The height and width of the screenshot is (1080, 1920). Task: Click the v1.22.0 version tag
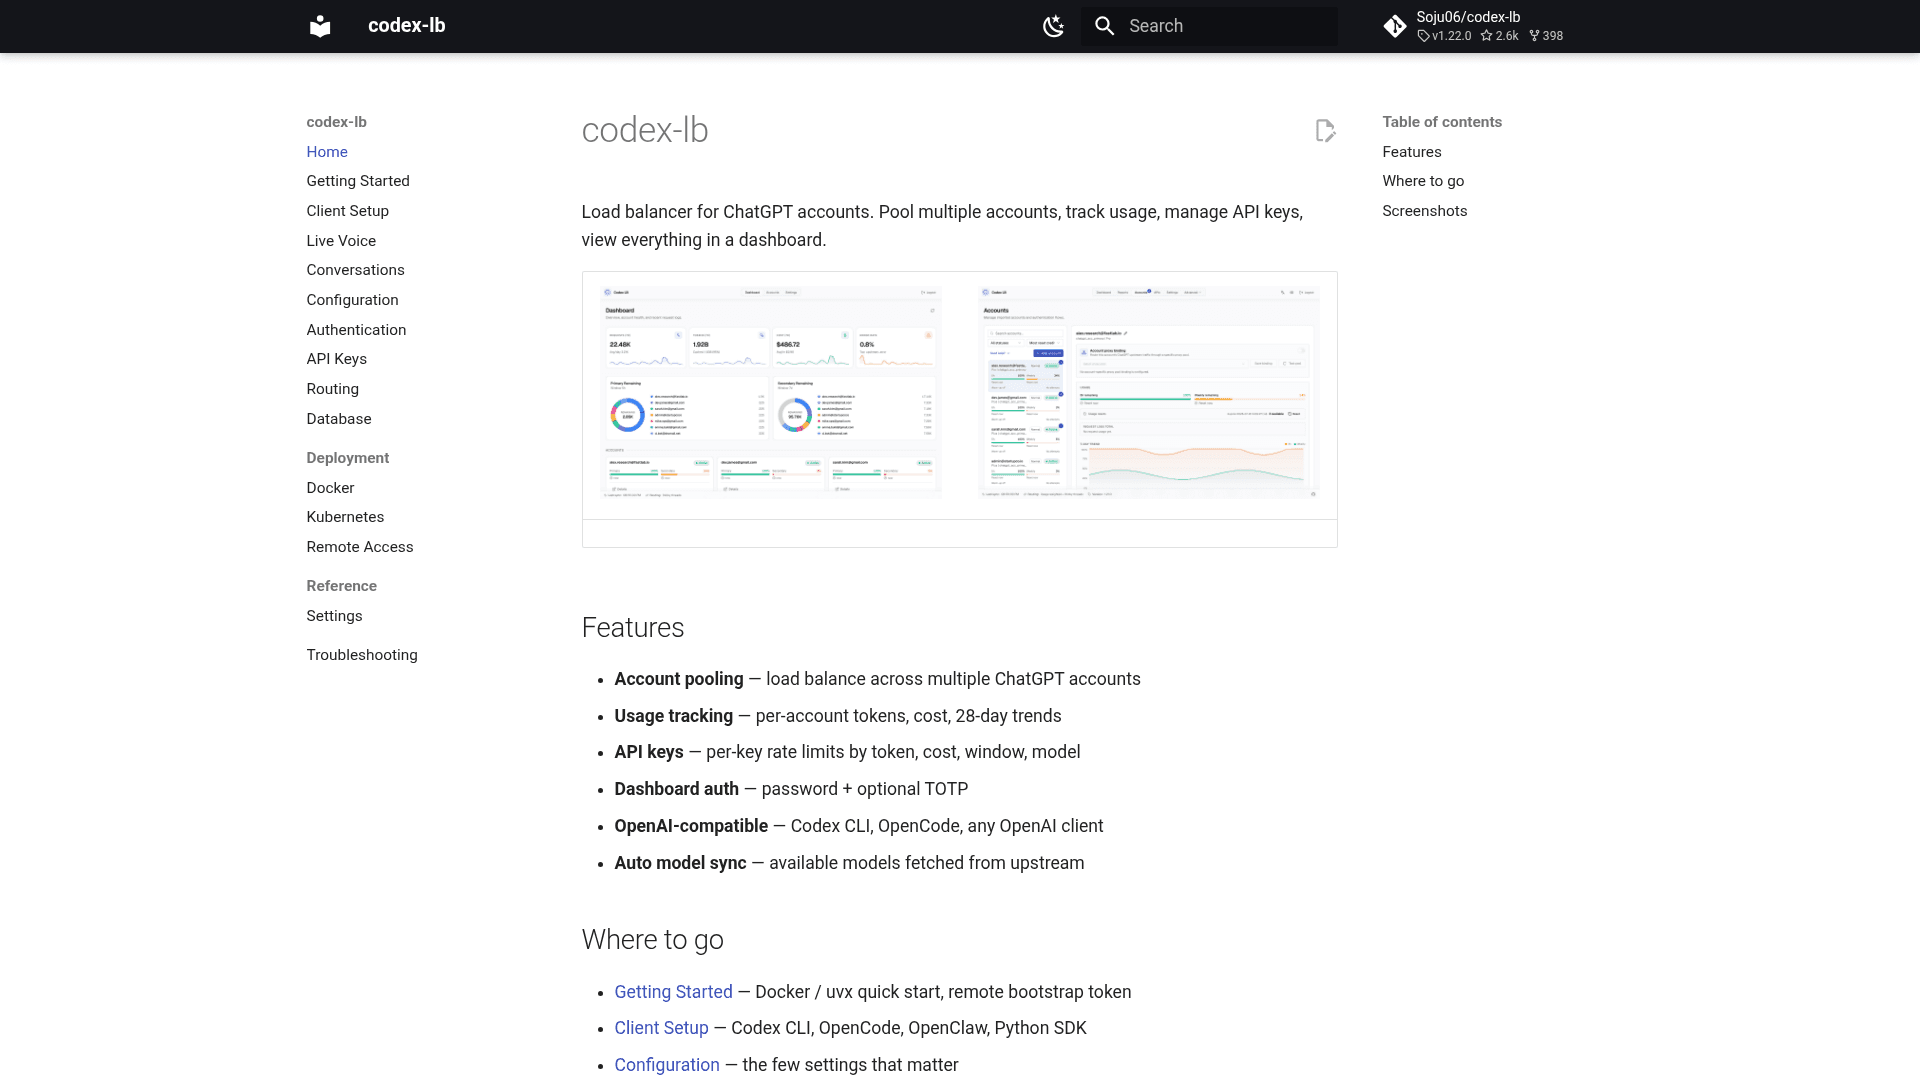[x=1445, y=36]
